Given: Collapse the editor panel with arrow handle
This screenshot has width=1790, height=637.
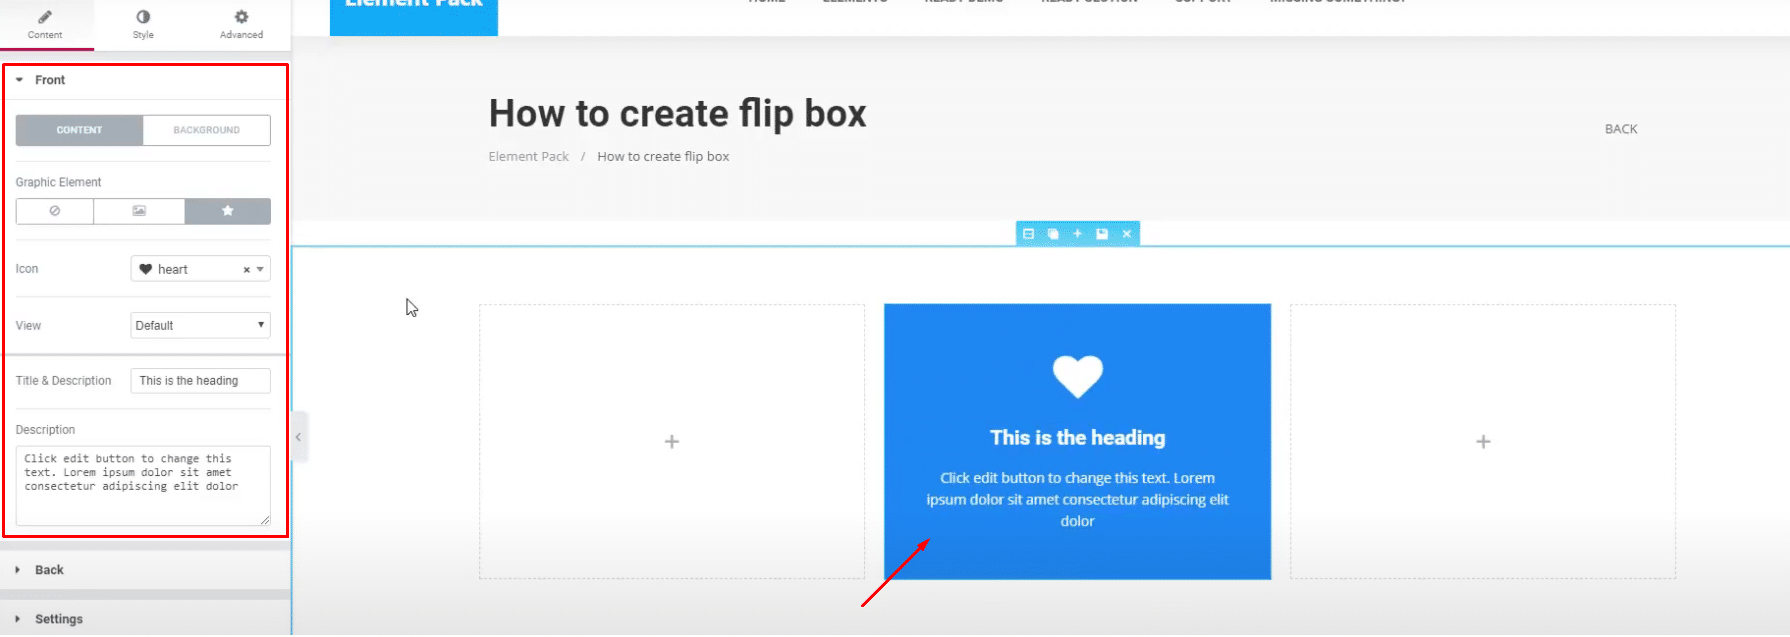Looking at the screenshot, I should click(298, 437).
